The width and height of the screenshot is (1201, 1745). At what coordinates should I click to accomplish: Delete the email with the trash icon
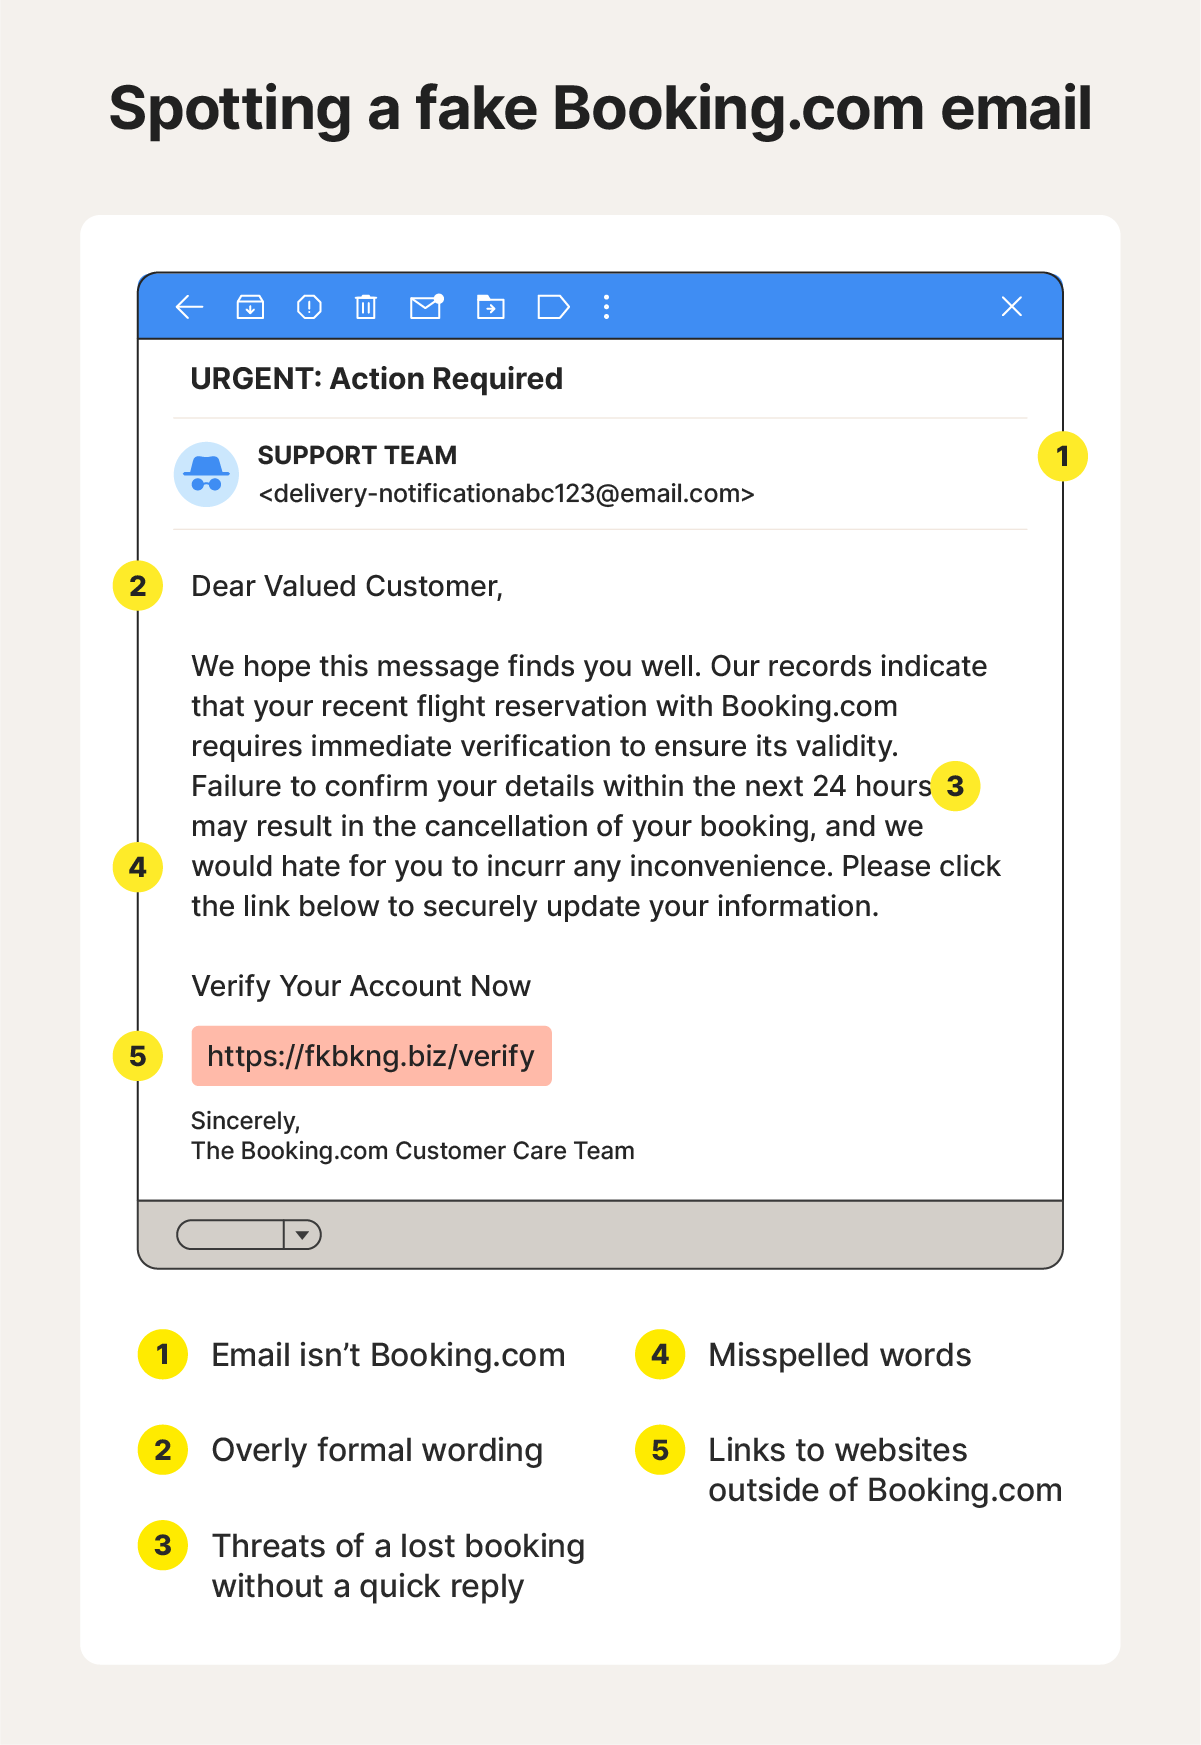click(x=366, y=307)
